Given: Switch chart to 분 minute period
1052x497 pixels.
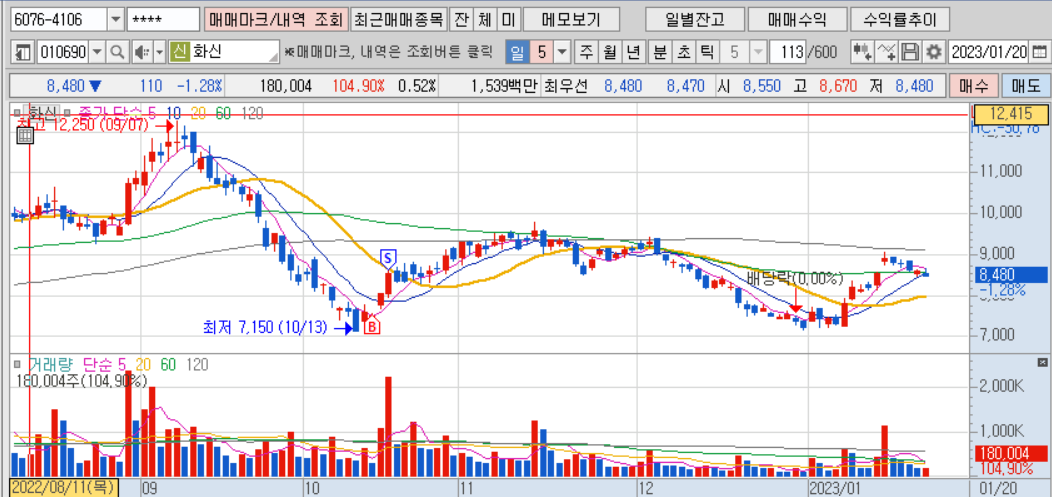Looking at the screenshot, I should (660, 52).
